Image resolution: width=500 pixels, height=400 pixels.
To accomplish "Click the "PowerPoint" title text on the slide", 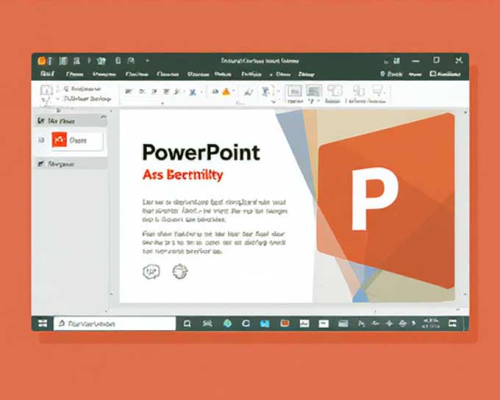I will [201, 153].
